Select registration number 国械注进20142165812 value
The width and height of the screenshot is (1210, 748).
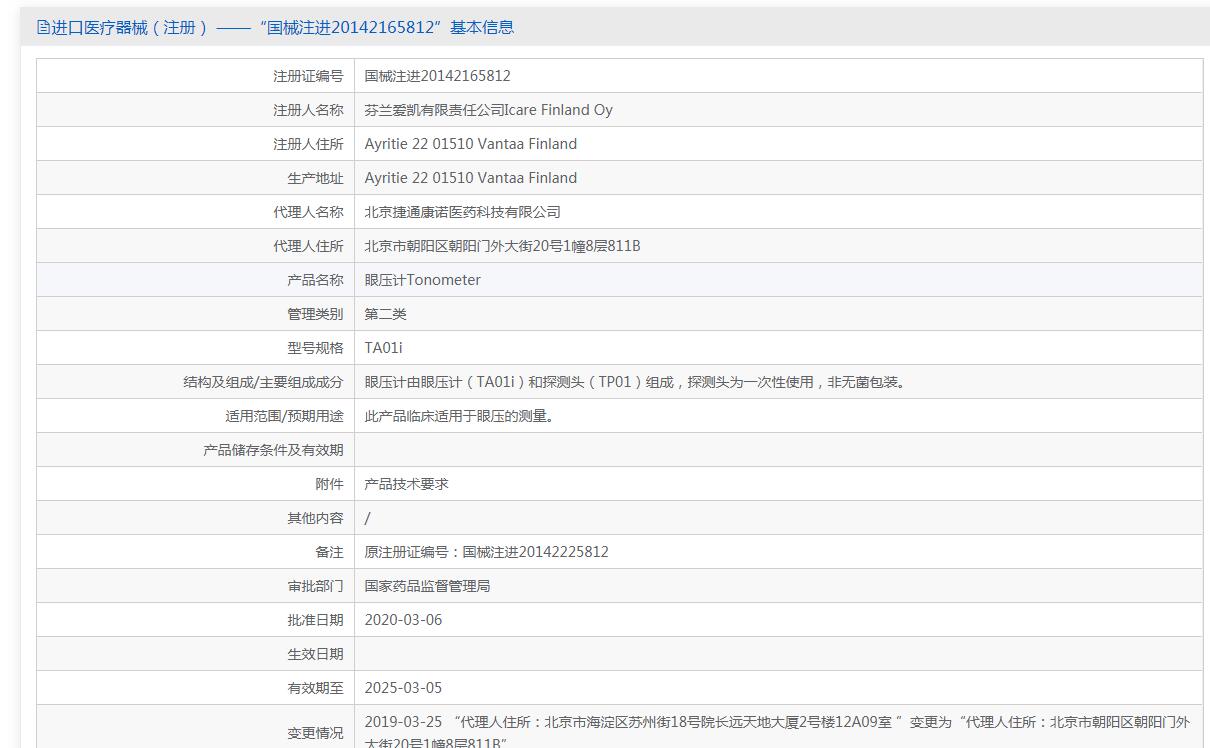437,76
